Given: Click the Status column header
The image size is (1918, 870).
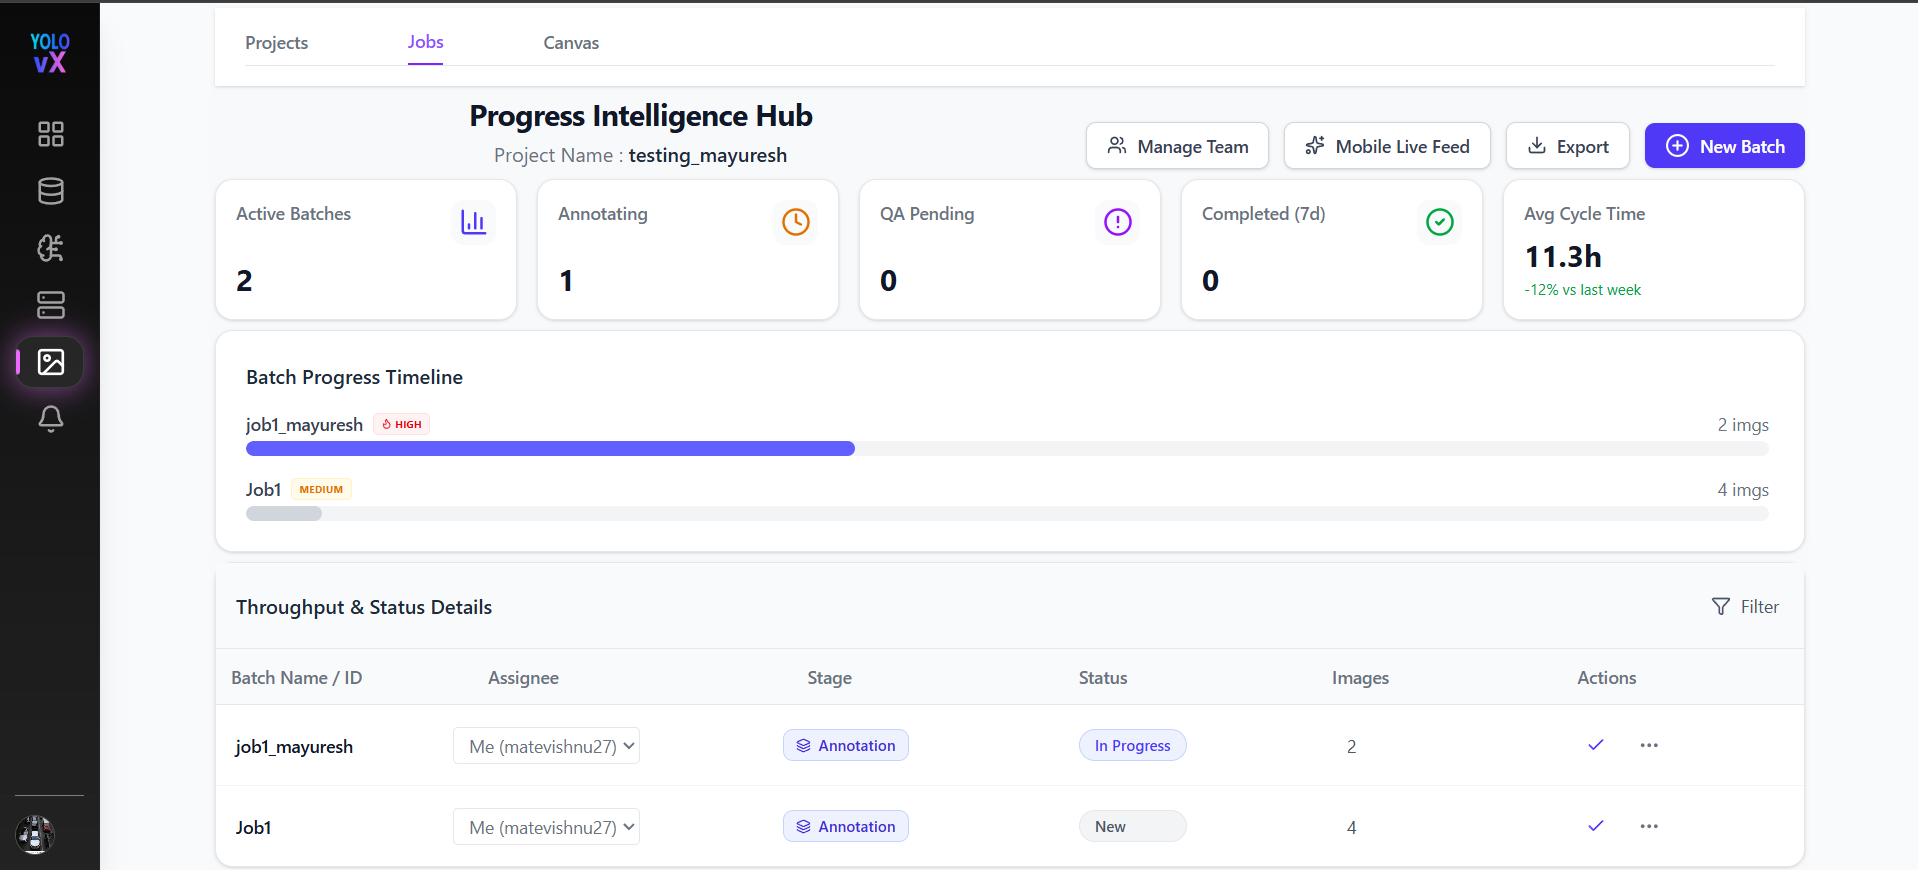Looking at the screenshot, I should pyautogui.click(x=1103, y=678).
